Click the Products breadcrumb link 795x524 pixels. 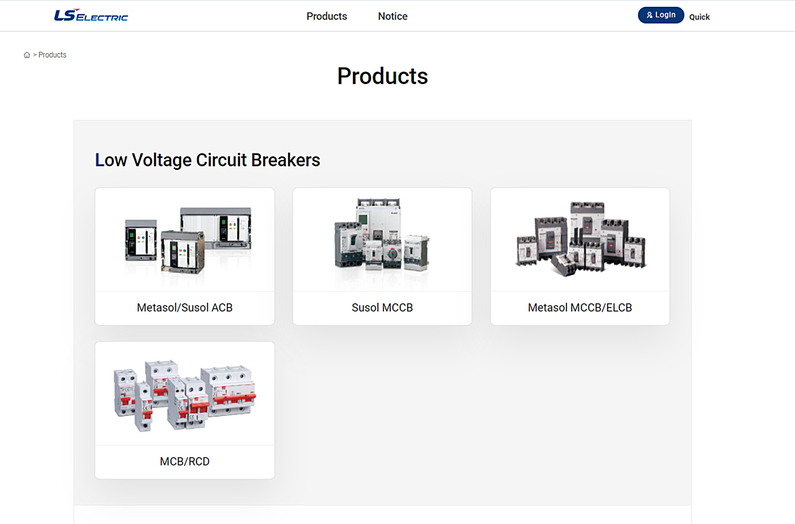(52, 55)
